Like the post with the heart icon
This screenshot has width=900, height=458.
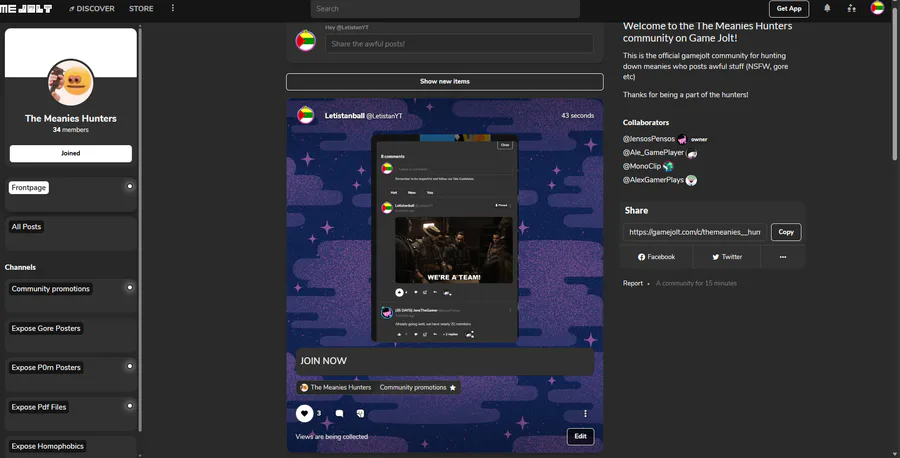(304, 413)
